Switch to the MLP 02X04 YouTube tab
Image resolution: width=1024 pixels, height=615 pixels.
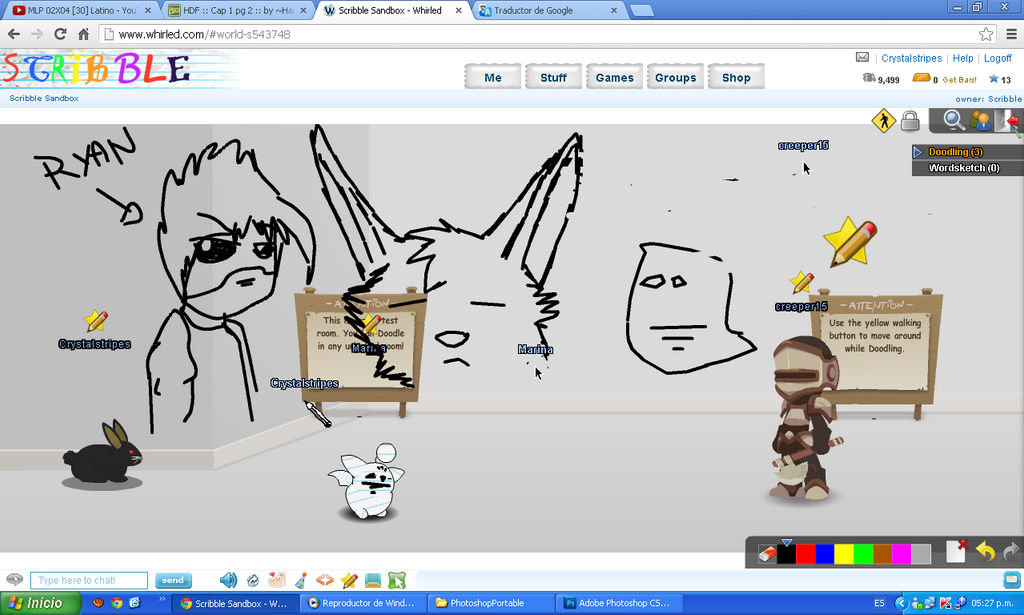[x=82, y=10]
